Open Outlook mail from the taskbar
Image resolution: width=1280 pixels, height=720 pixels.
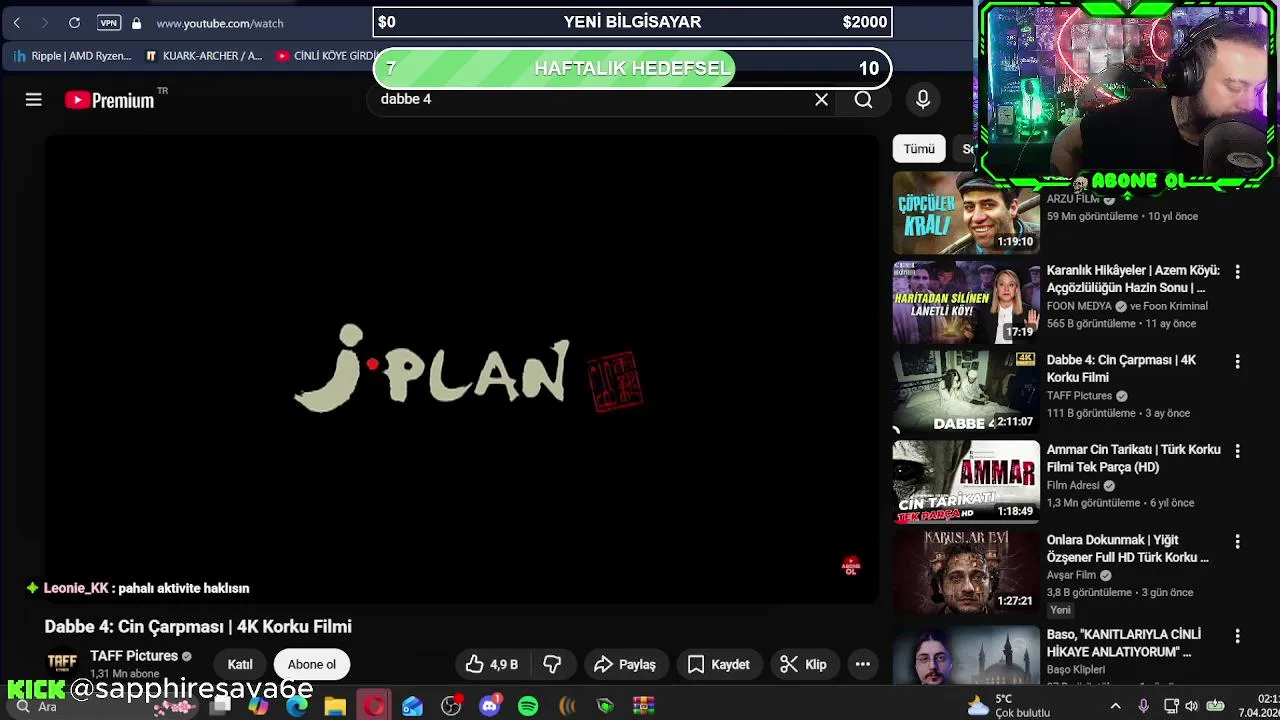coord(412,707)
